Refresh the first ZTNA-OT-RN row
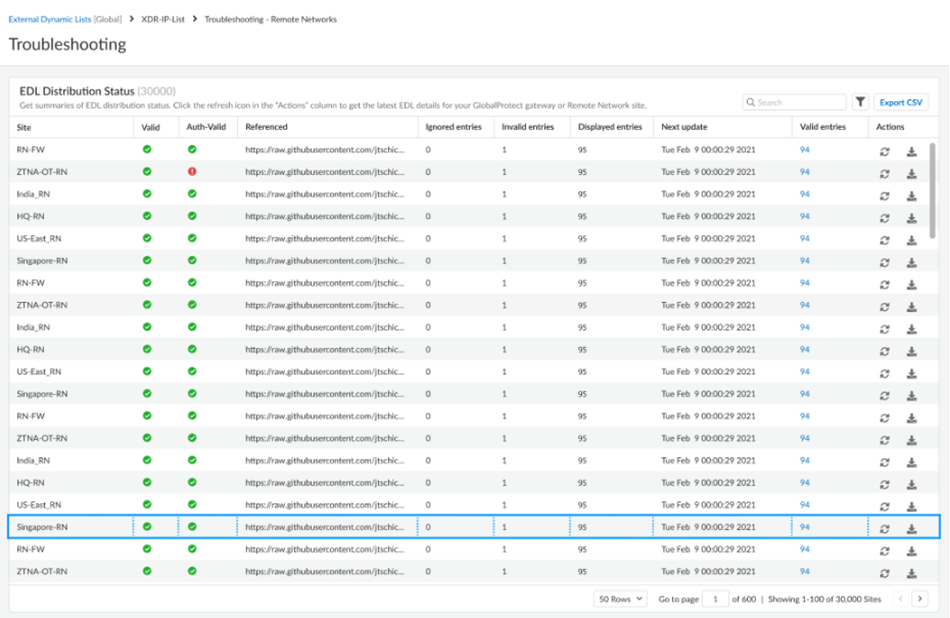The height and width of the screenshot is (618, 950). (885, 174)
